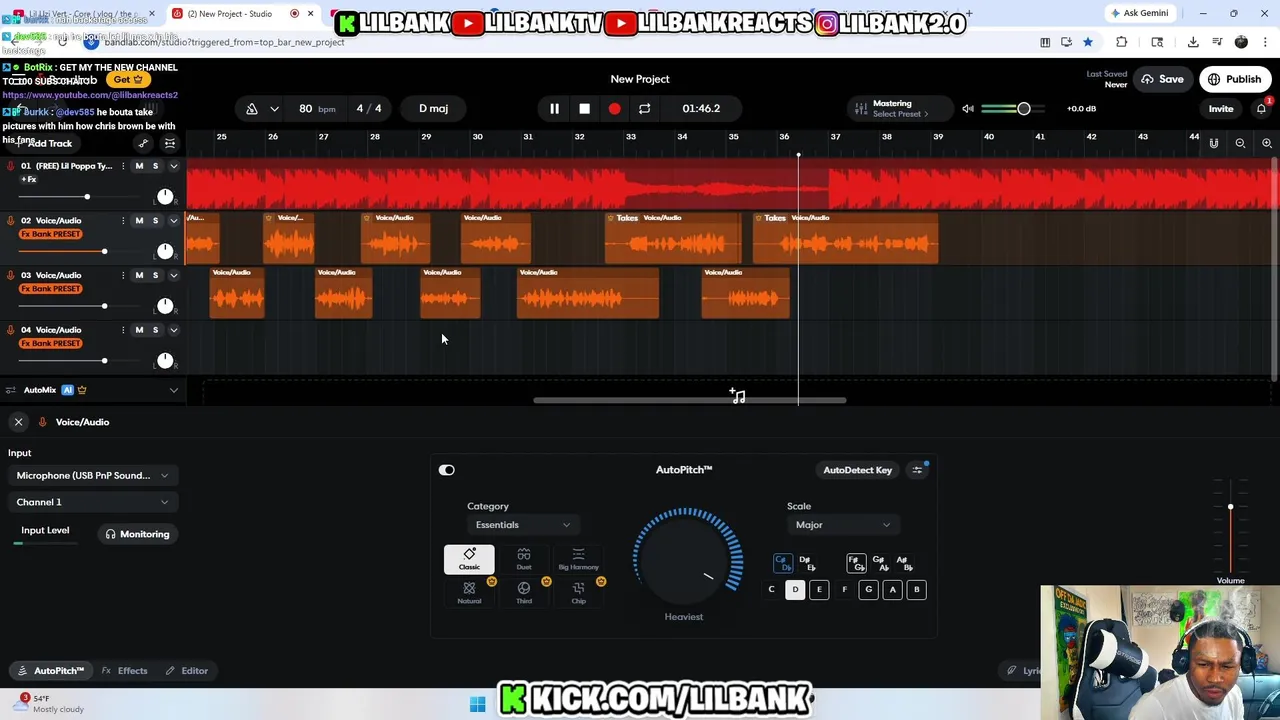
Task: Switch to the Effects tab
Action: pyautogui.click(x=125, y=671)
